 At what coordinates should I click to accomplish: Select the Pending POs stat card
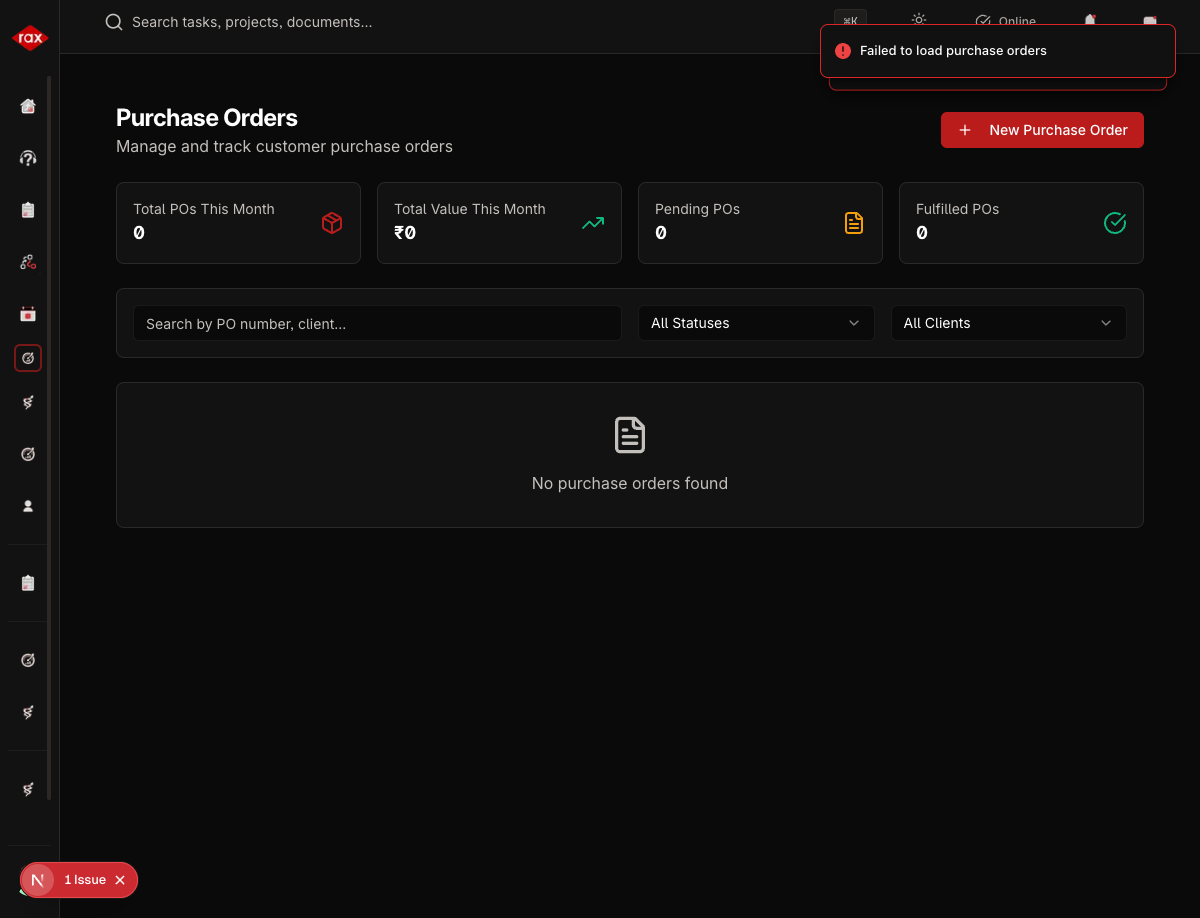[760, 223]
